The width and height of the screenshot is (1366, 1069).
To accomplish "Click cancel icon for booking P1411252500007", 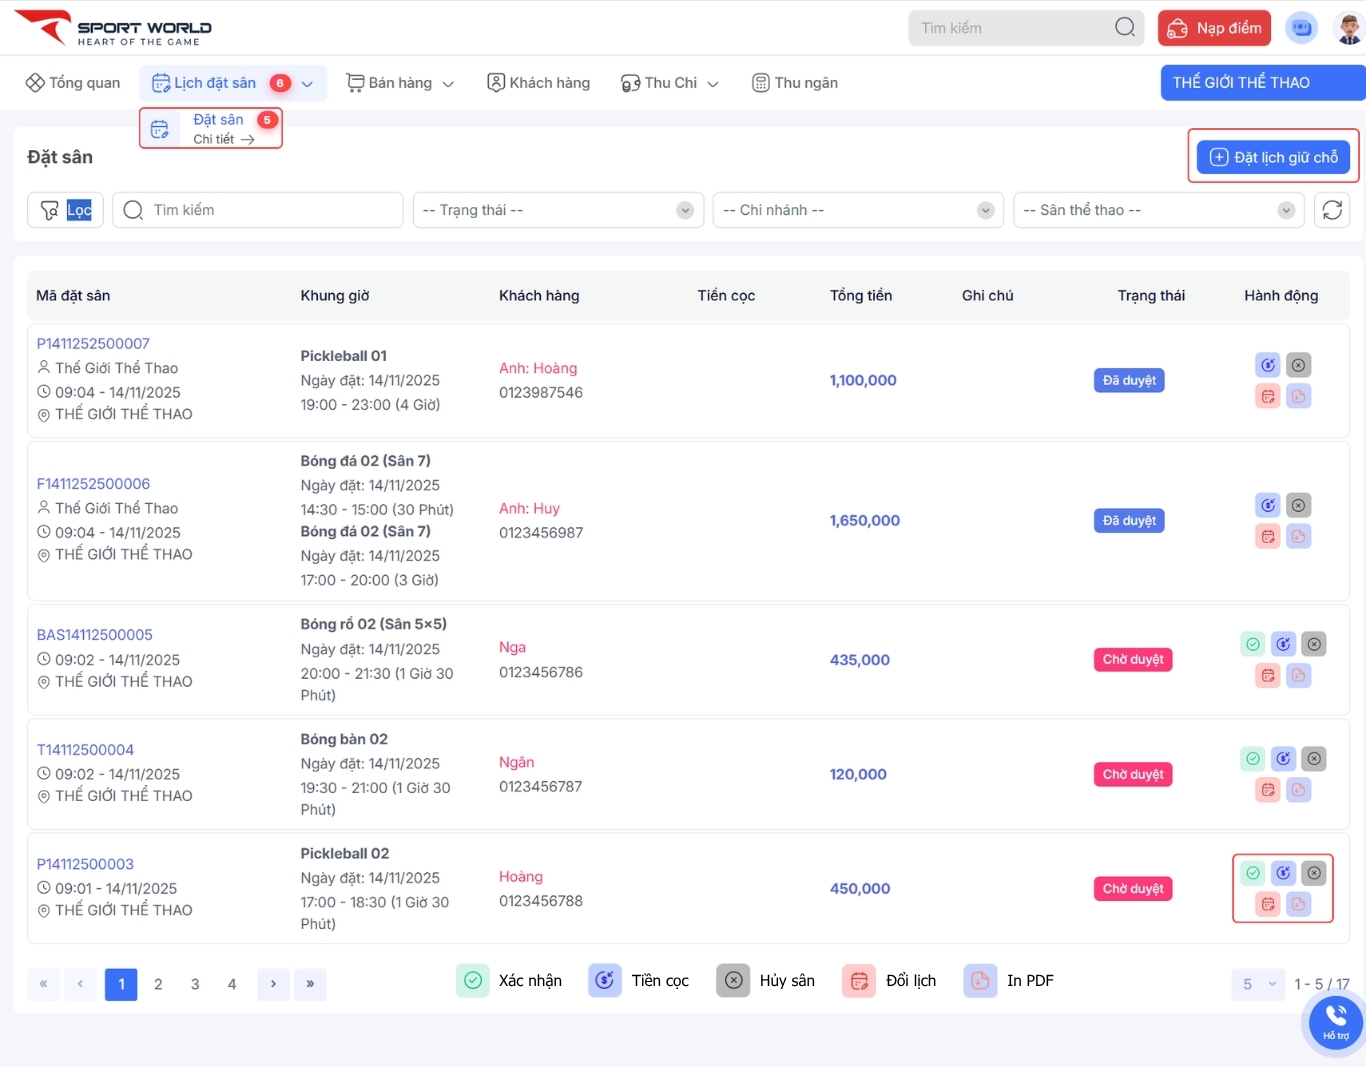I will tap(1298, 365).
